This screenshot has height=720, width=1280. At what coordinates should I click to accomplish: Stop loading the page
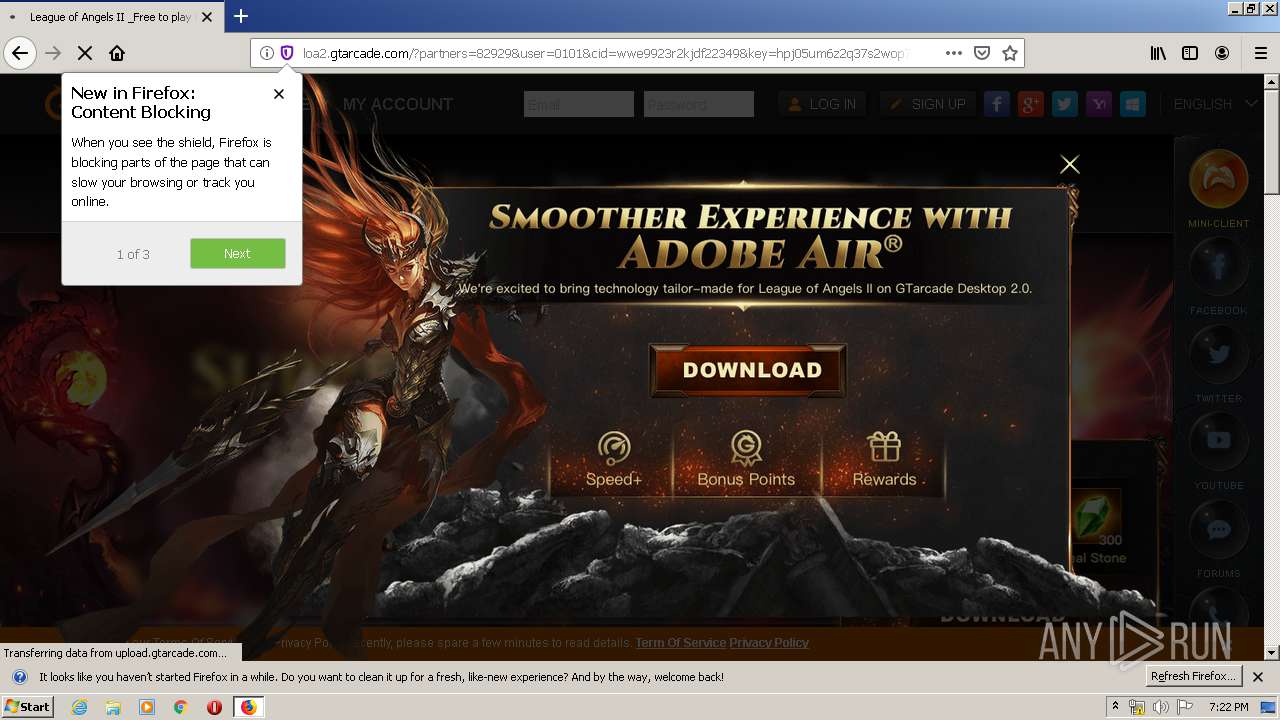pyautogui.click(x=85, y=53)
